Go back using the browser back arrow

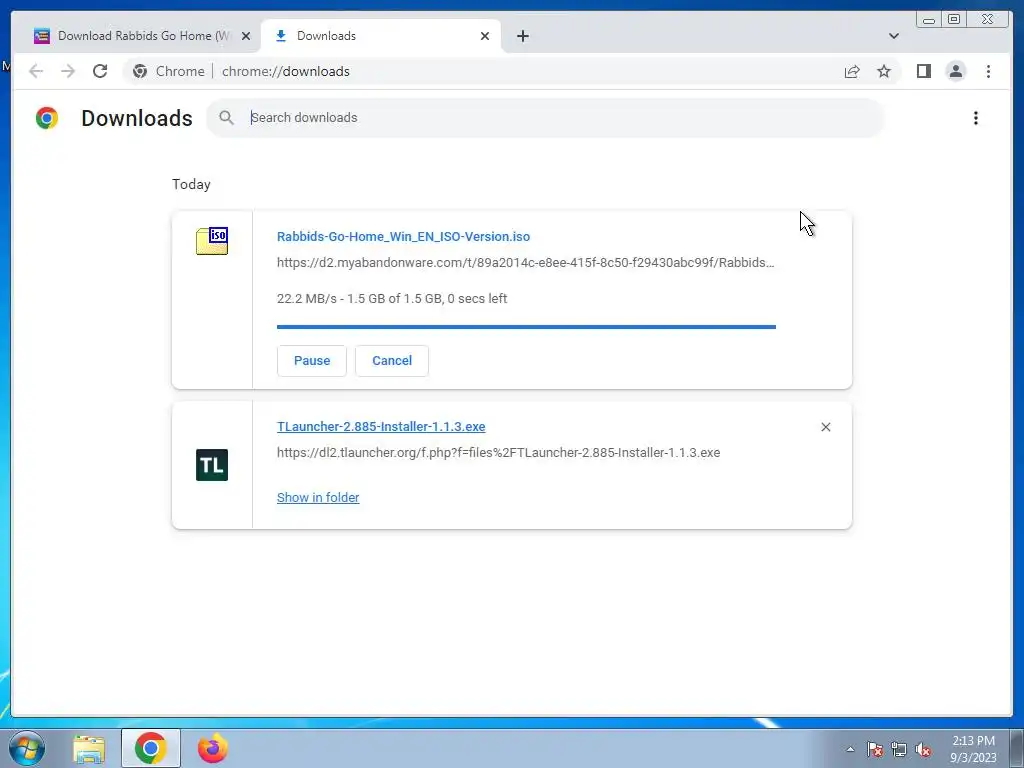[36, 71]
